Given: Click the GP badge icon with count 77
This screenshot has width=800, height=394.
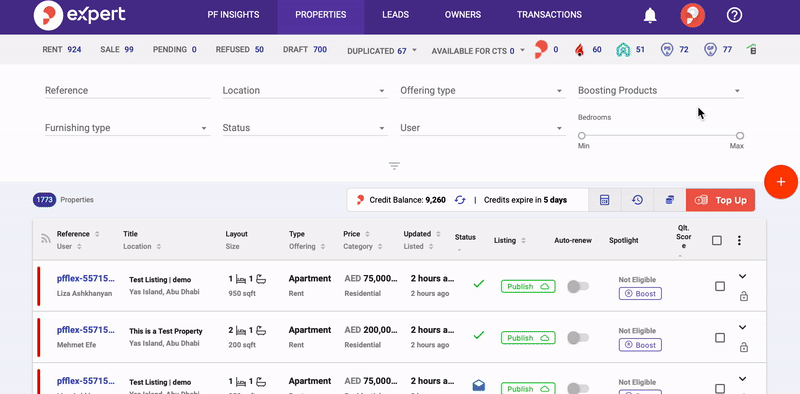Looking at the screenshot, I should [x=710, y=50].
